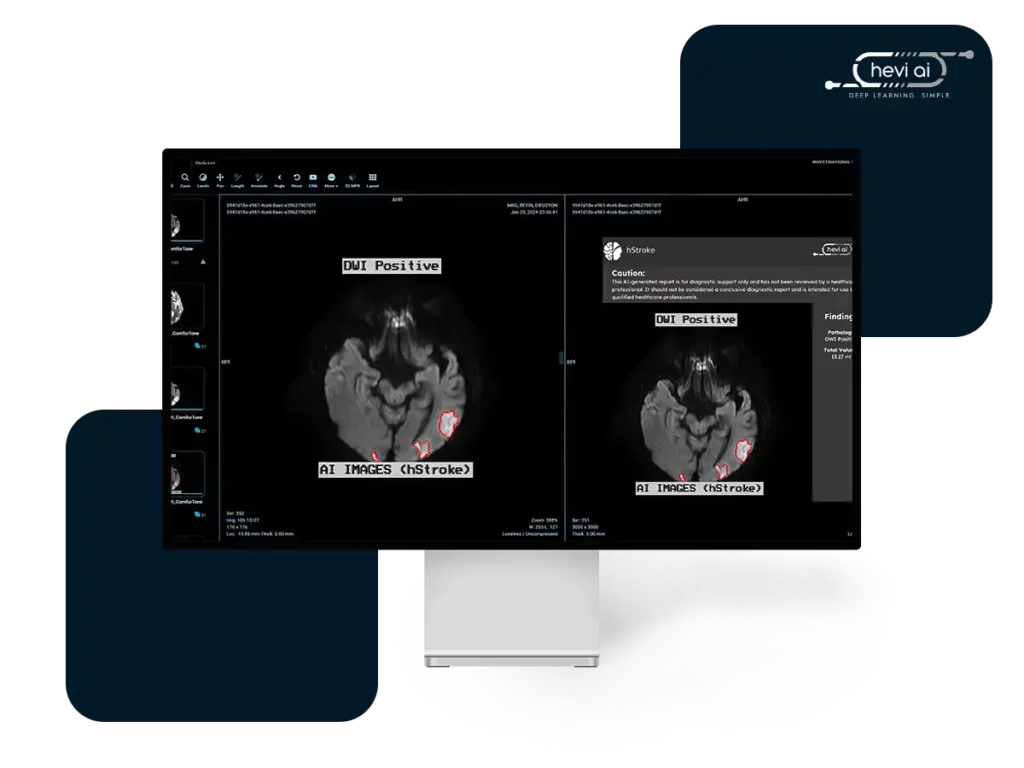Viewport: 1024px width, 768px height.
Task: Select the second ComforTone series thumbnail
Action: (187, 304)
